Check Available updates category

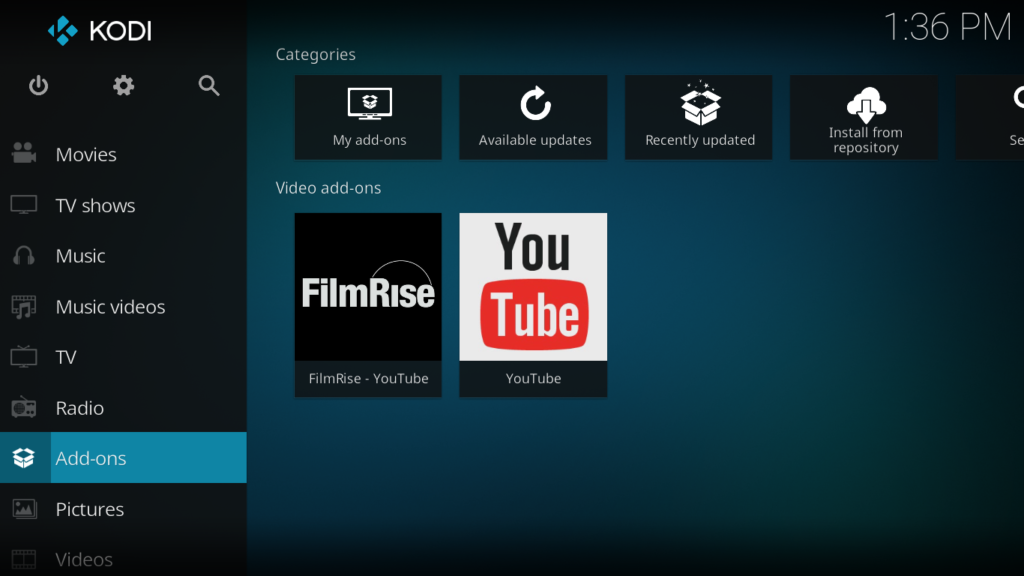pos(534,118)
